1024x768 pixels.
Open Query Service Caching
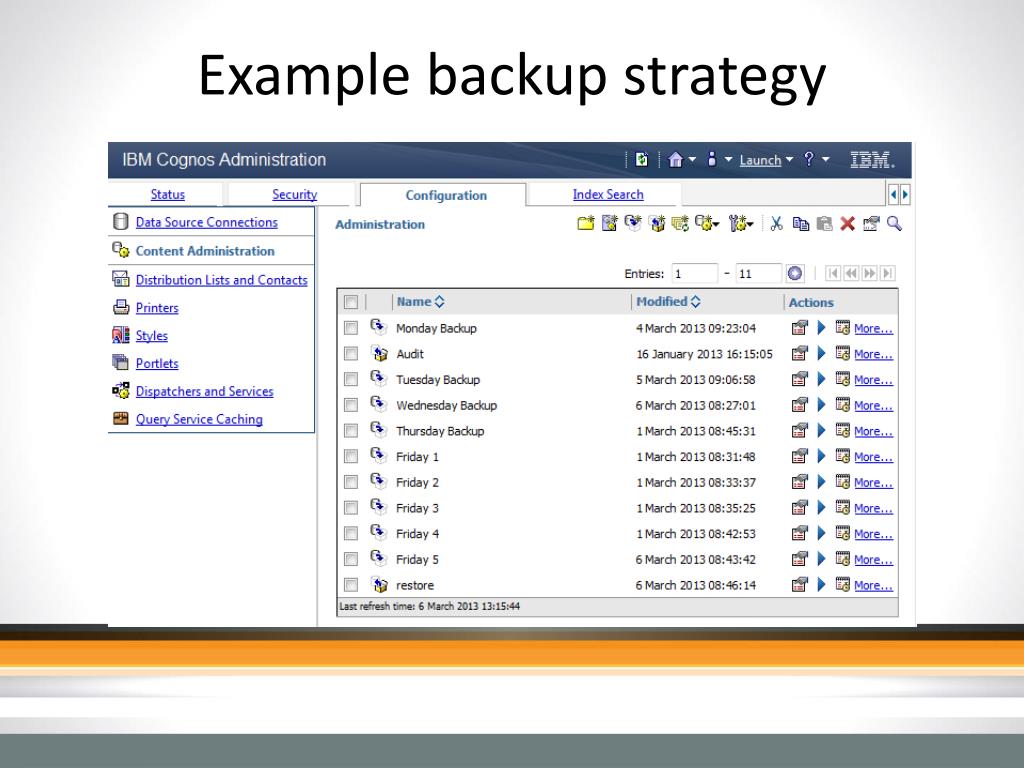(199, 419)
